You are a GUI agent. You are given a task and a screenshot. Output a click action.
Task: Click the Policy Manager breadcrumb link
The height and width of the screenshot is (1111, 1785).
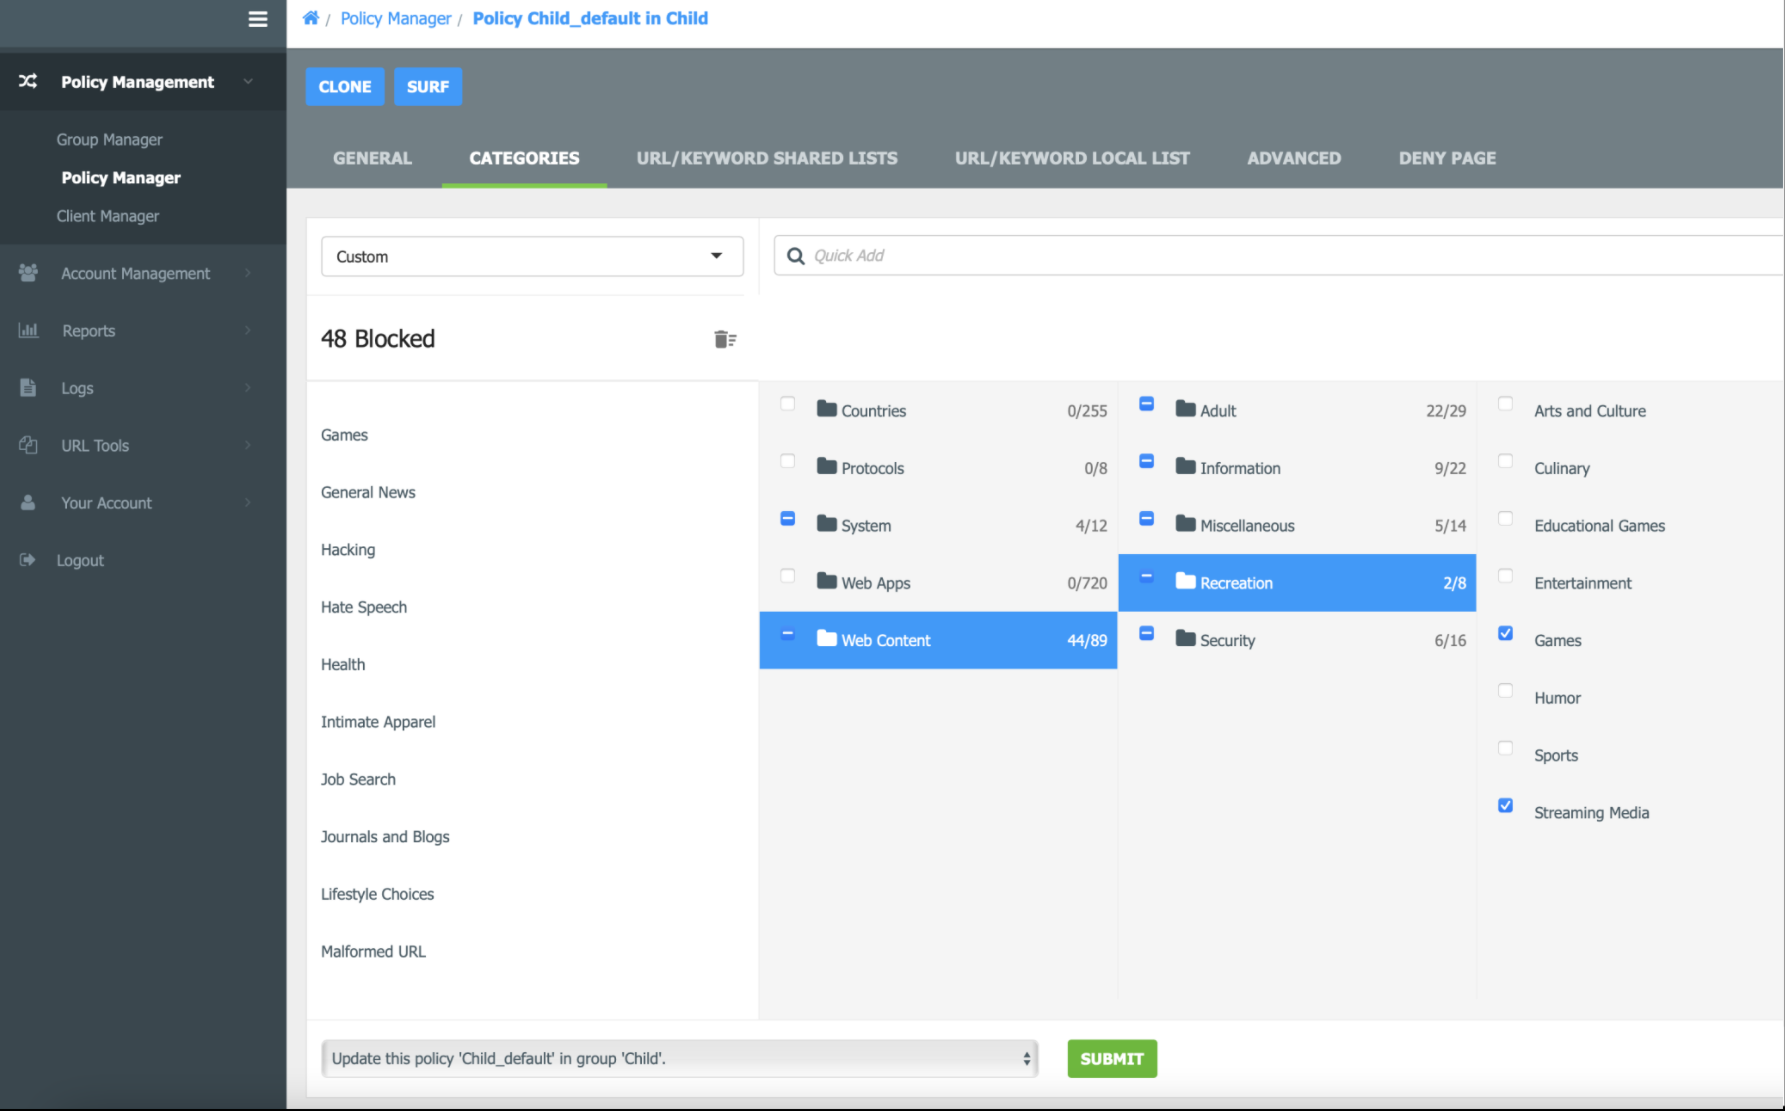pos(396,18)
